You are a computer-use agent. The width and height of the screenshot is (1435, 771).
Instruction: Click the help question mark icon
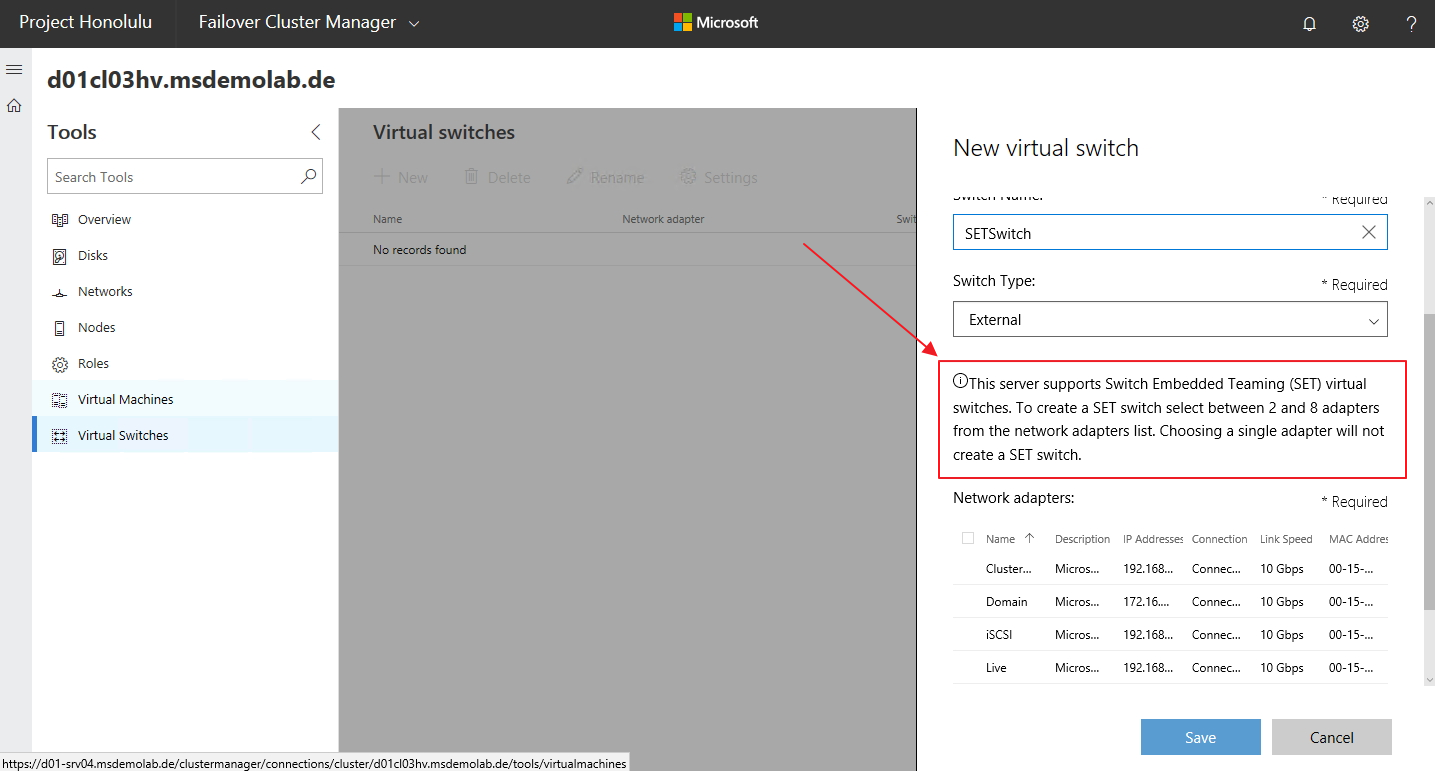click(x=1411, y=24)
